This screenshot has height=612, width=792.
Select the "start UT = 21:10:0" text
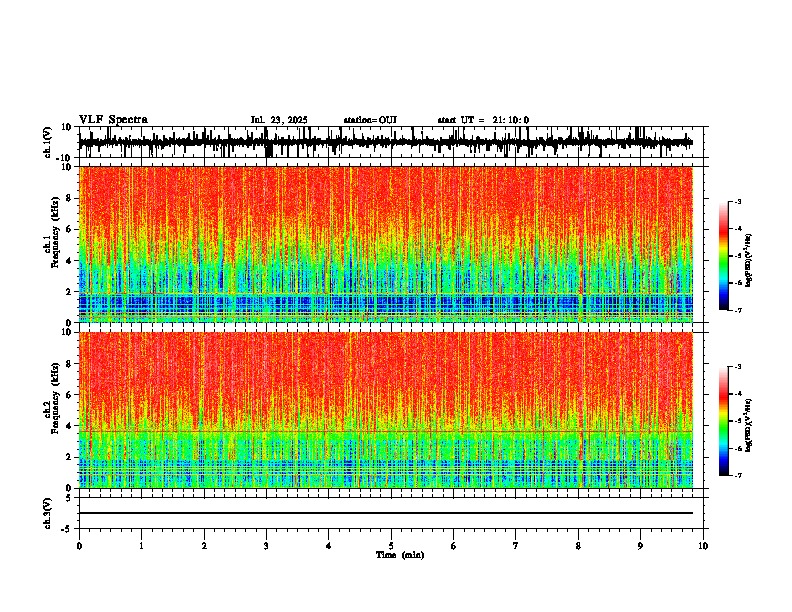483,120
